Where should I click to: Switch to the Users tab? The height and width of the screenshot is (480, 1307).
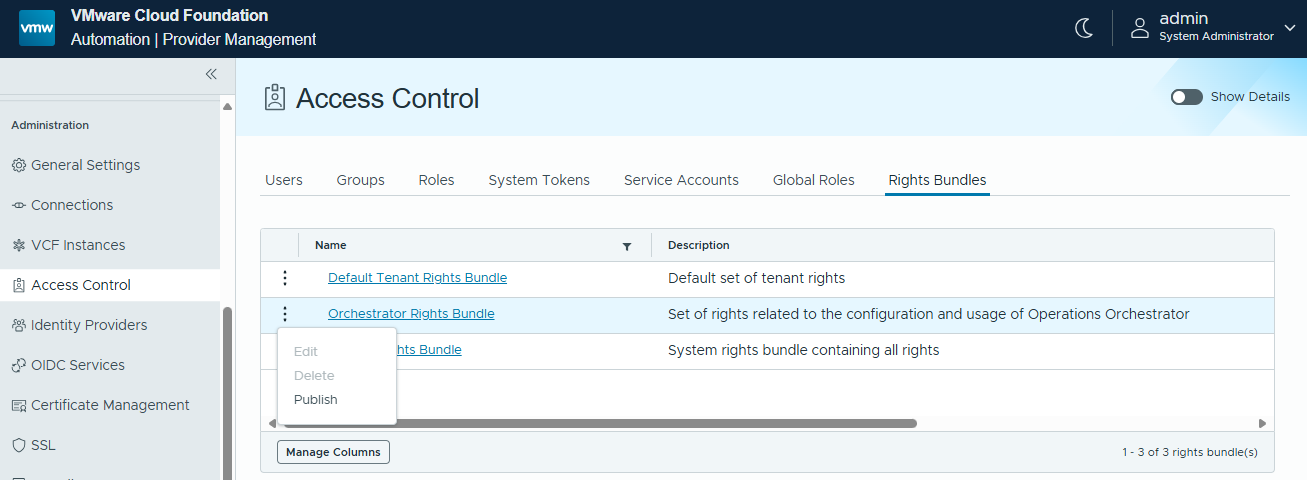(x=284, y=180)
